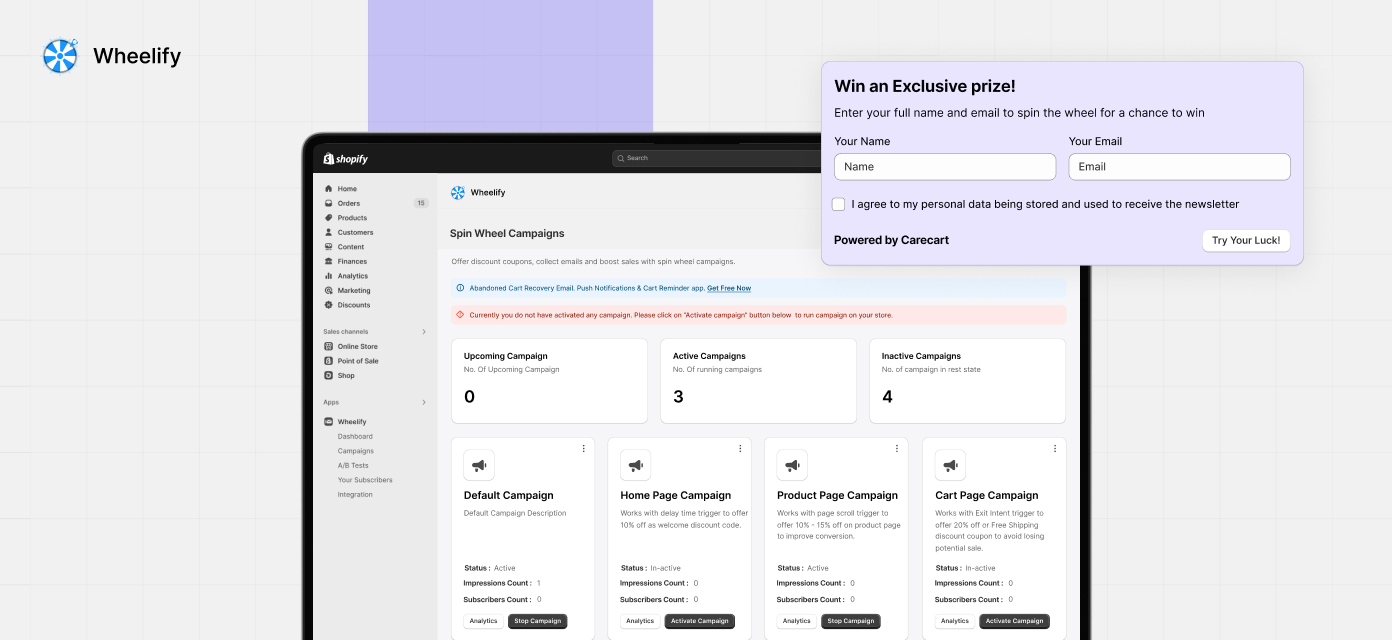Select Campaigns under Wheelify
Screen dimensions: 1392x640
coord(356,451)
